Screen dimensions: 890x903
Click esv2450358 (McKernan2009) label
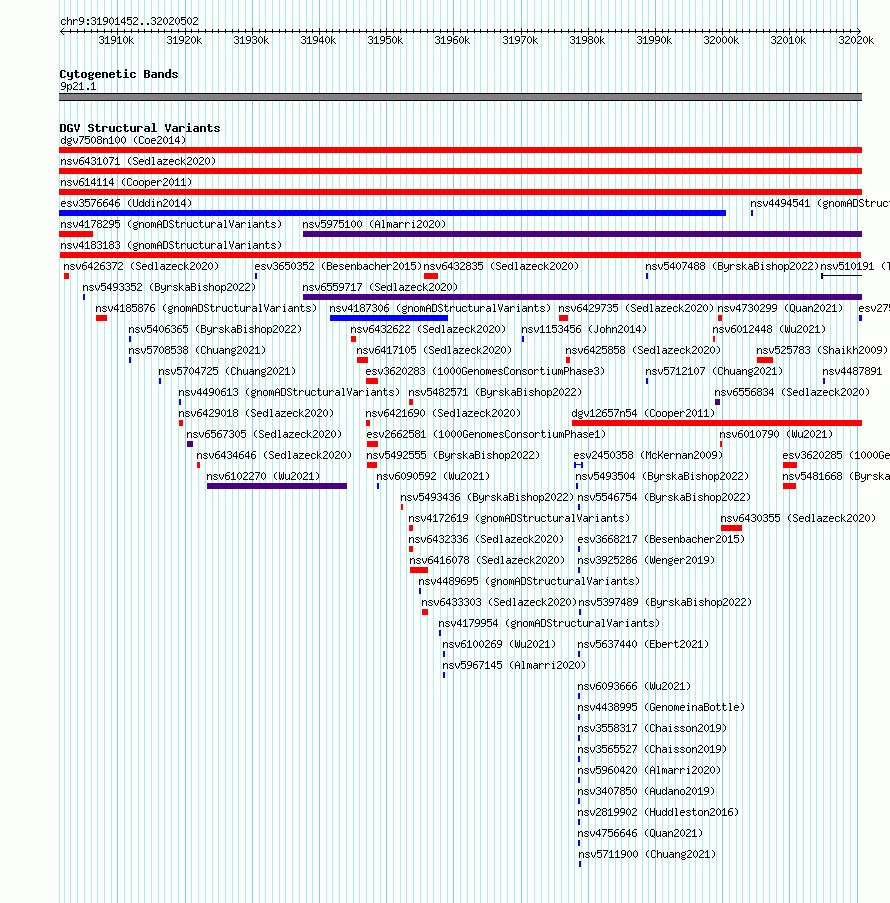click(648, 456)
